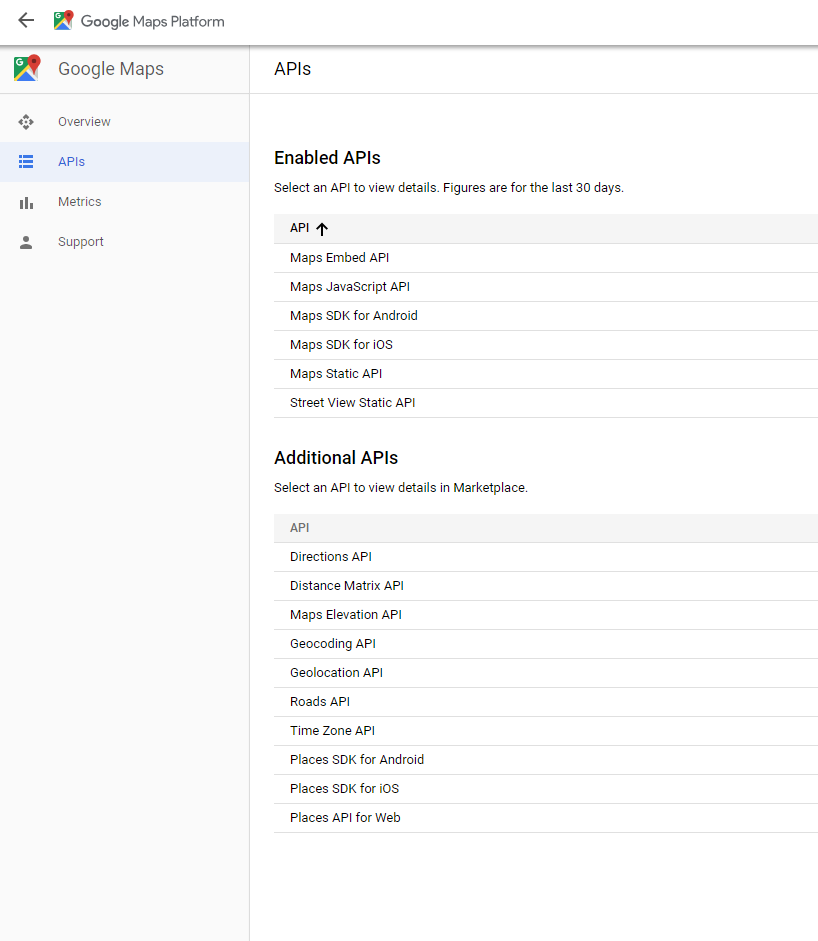Image resolution: width=818 pixels, height=941 pixels.
Task: View Distance Matrix API in Marketplace
Action: 546,586
